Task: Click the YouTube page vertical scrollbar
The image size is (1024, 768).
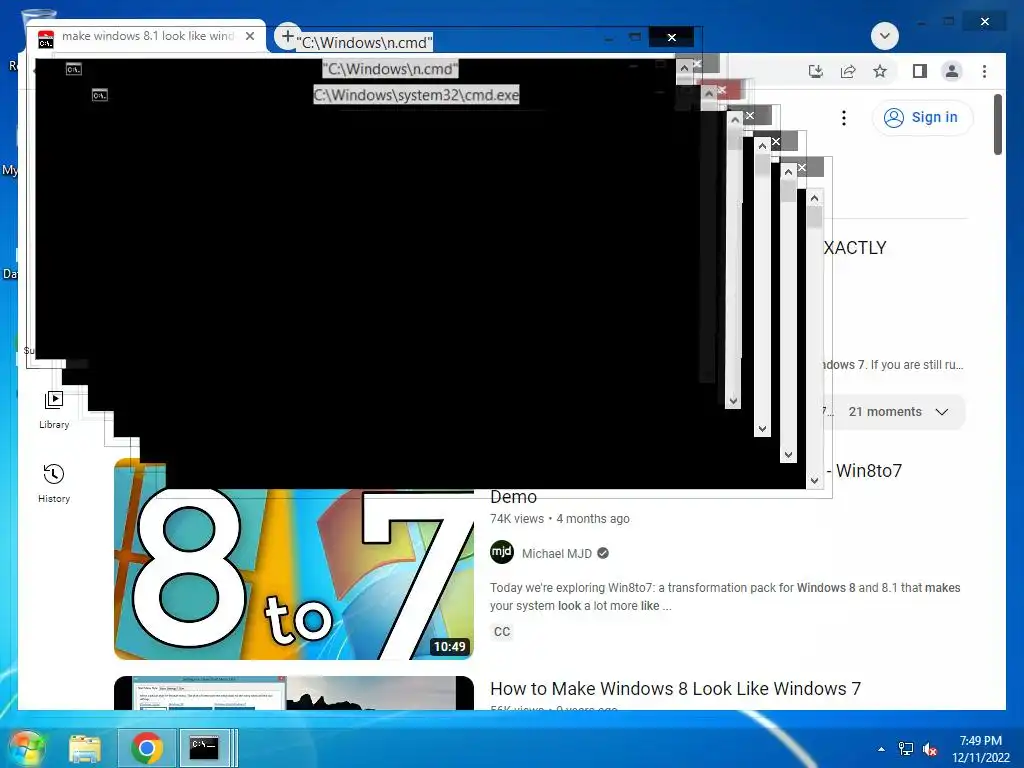Action: [997, 124]
